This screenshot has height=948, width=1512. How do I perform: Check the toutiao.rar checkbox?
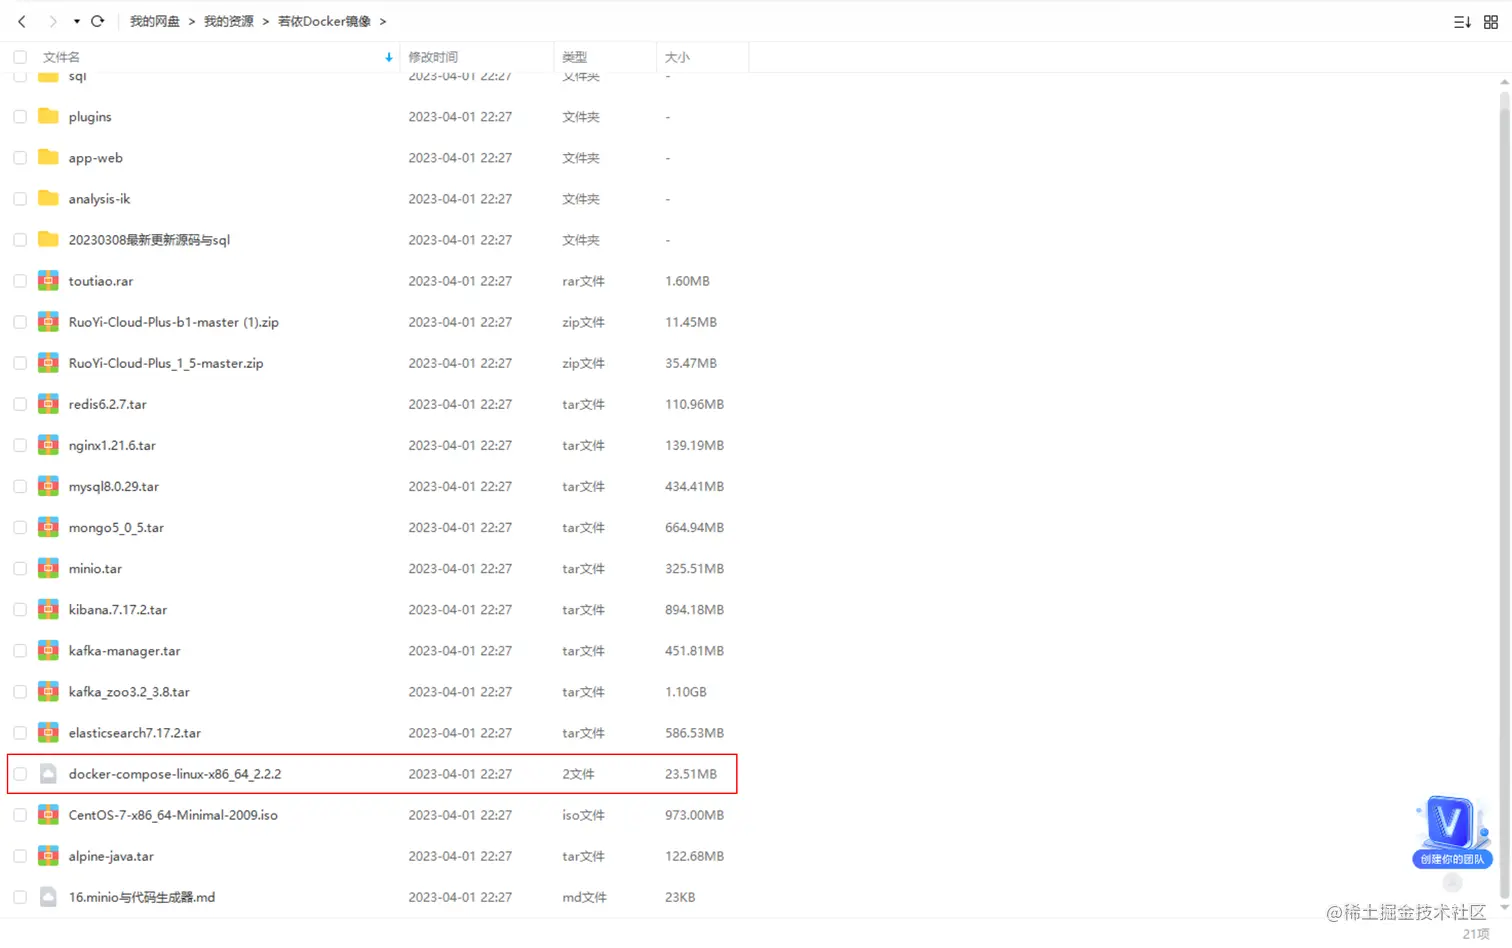(20, 281)
